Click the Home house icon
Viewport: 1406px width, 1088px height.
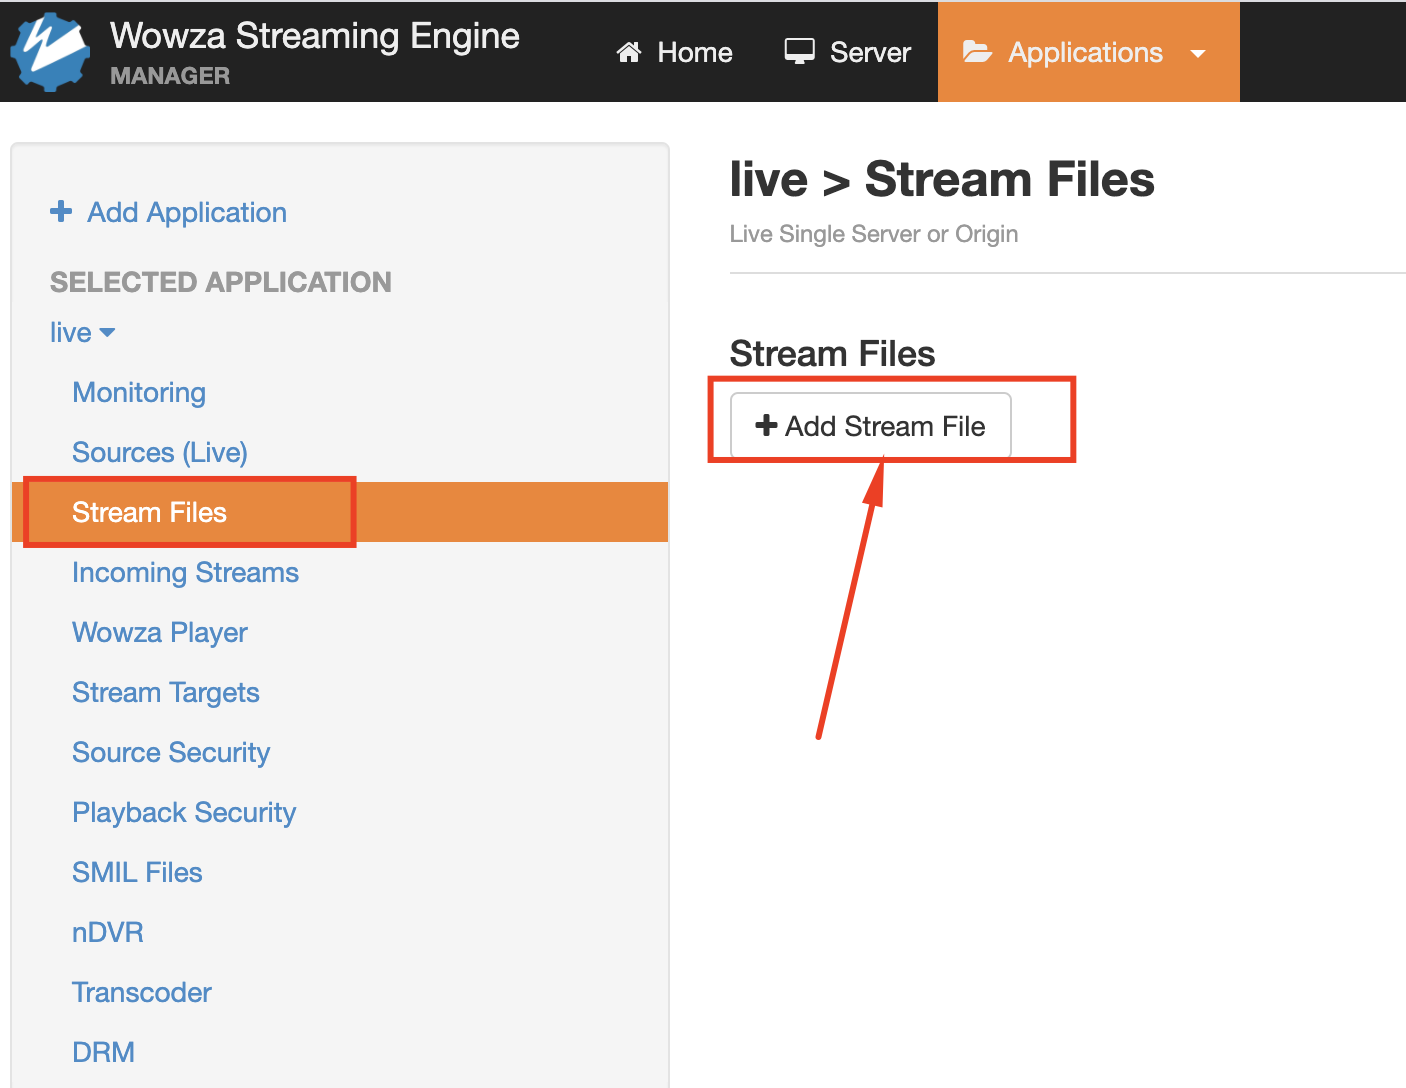[x=629, y=52]
